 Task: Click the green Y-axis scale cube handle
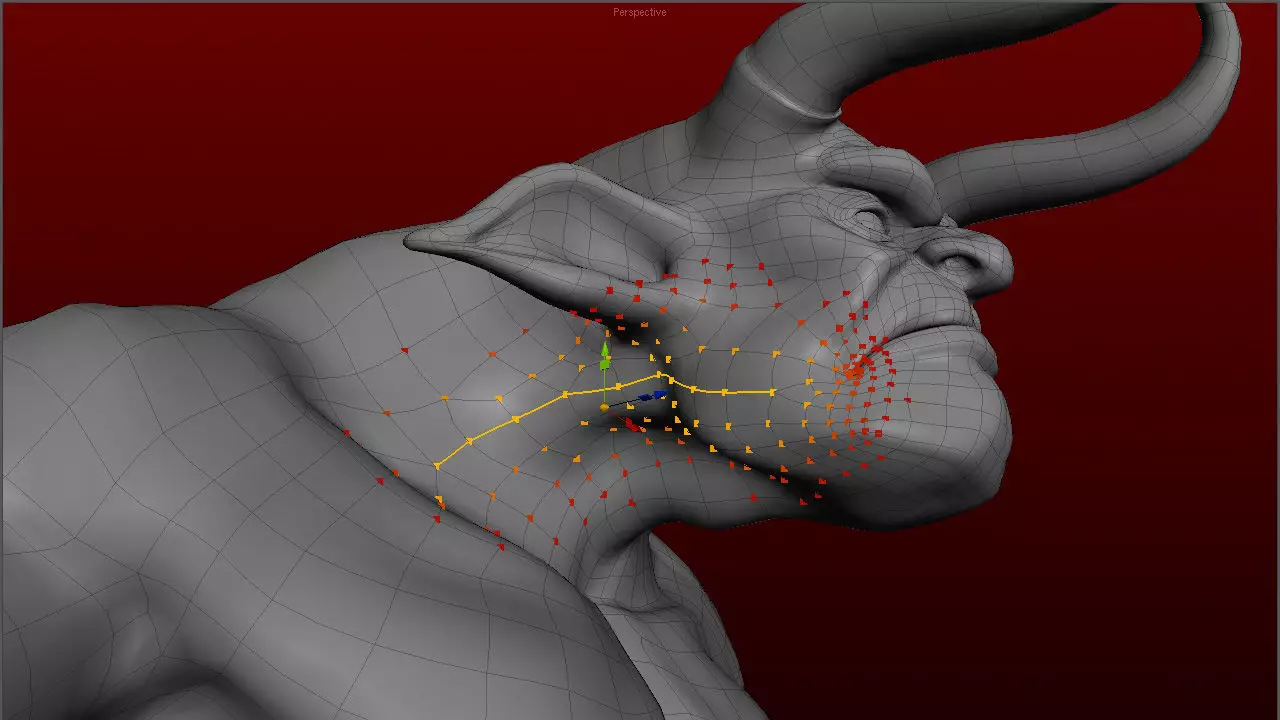[604, 364]
